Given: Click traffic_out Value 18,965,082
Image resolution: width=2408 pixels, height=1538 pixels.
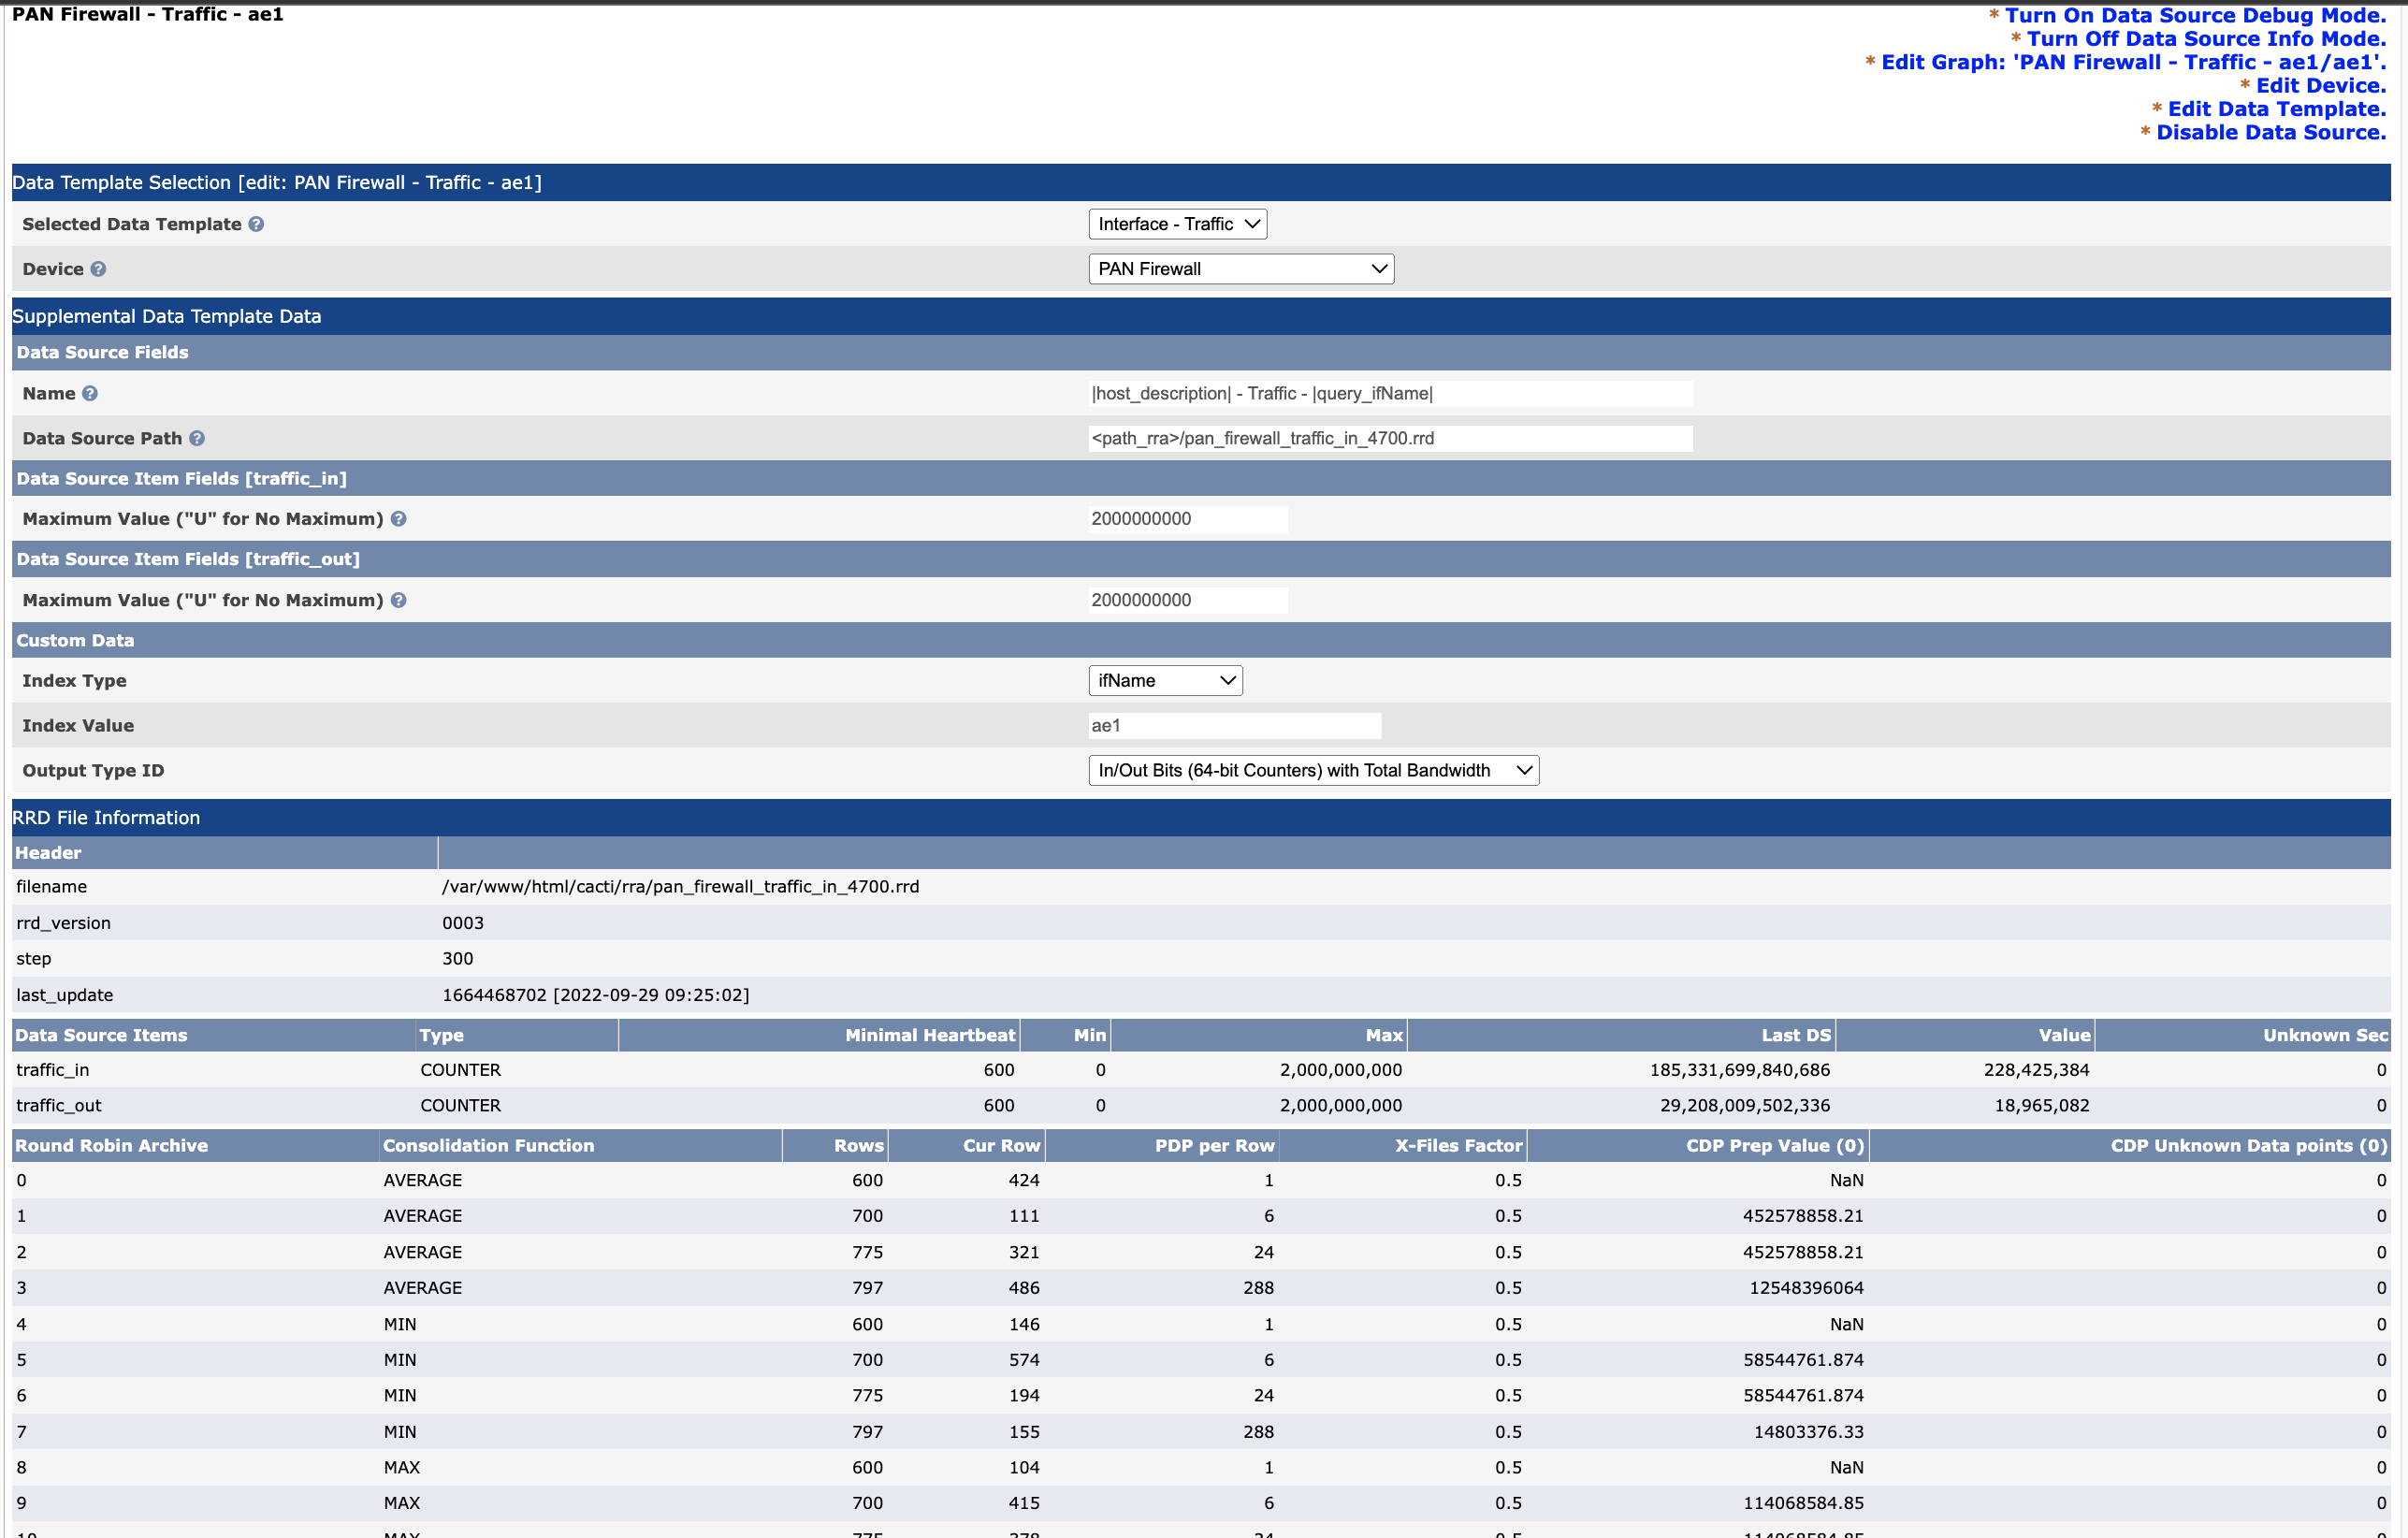Looking at the screenshot, I should 2042,1106.
